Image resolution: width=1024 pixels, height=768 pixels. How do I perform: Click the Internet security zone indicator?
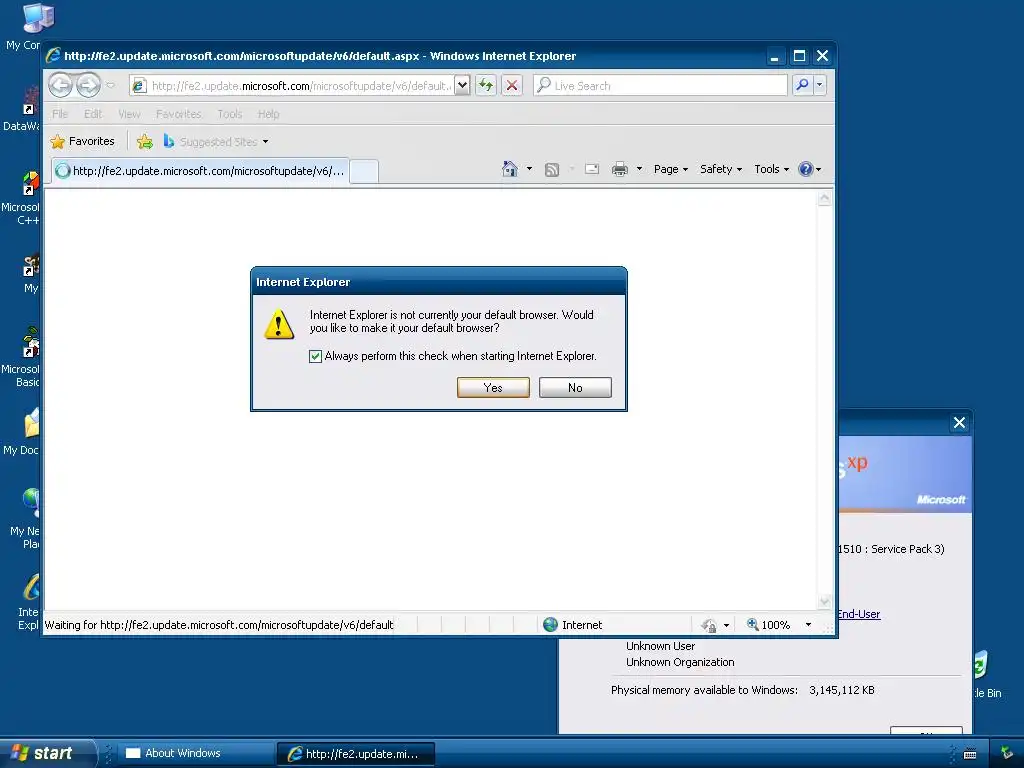click(x=573, y=625)
